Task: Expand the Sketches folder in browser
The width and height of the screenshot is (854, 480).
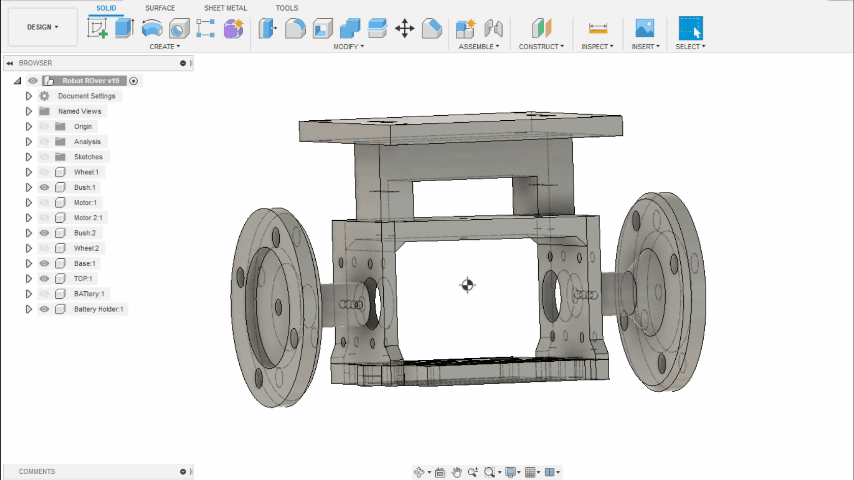Action: [x=29, y=157]
